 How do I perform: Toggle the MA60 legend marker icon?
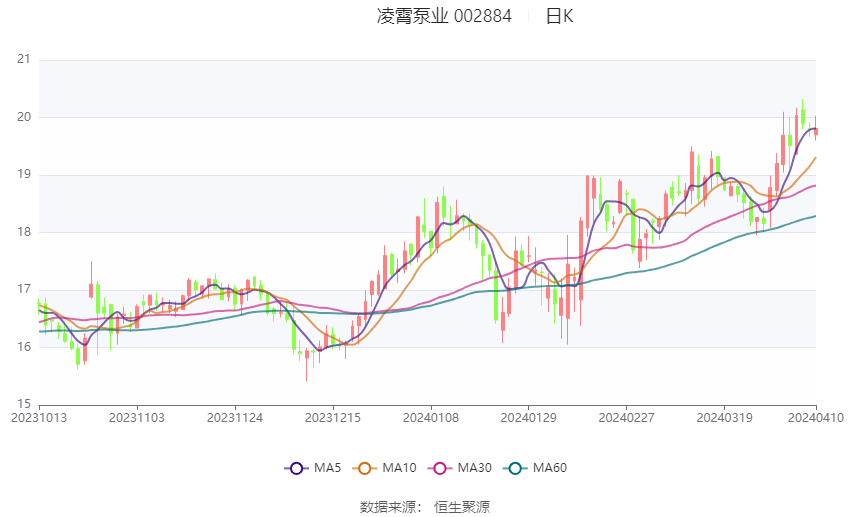point(515,468)
